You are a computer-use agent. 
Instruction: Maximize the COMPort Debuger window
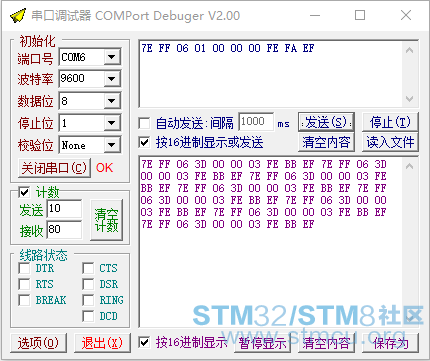pos(360,15)
